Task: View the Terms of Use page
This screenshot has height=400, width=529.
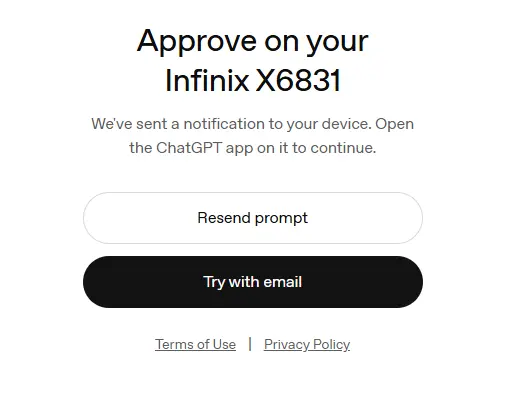Action: tap(195, 344)
